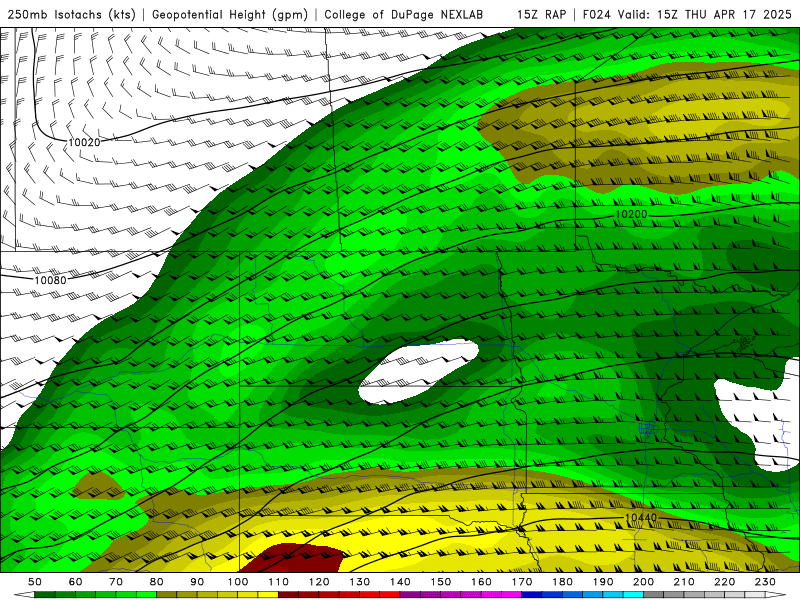Click the "College of DuPage NEXLAB" label
Viewport: 800px width, 600px height.
[403, 14]
